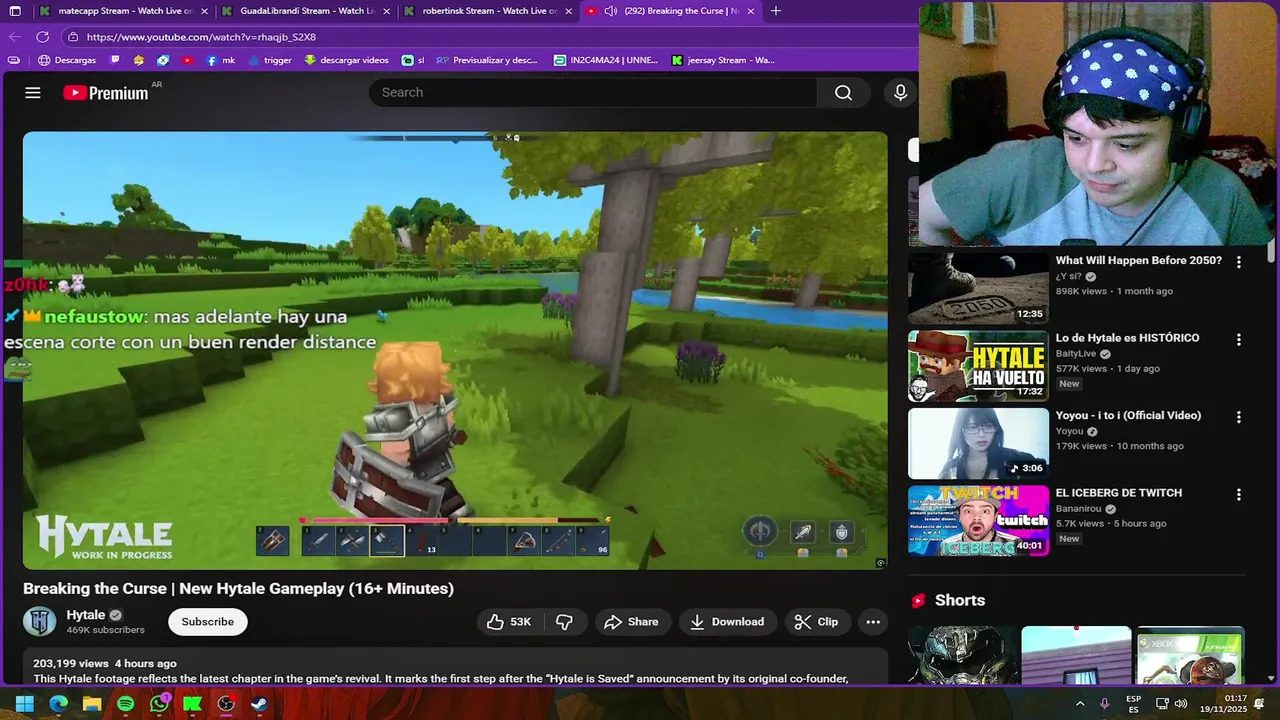Start voice search with the microphone

click(900, 92)
